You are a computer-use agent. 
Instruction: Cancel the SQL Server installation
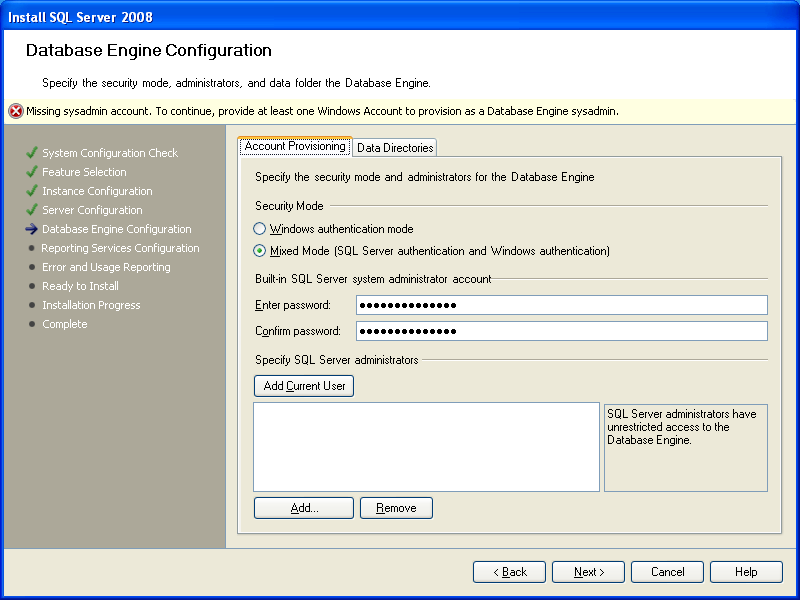(667, 572)
